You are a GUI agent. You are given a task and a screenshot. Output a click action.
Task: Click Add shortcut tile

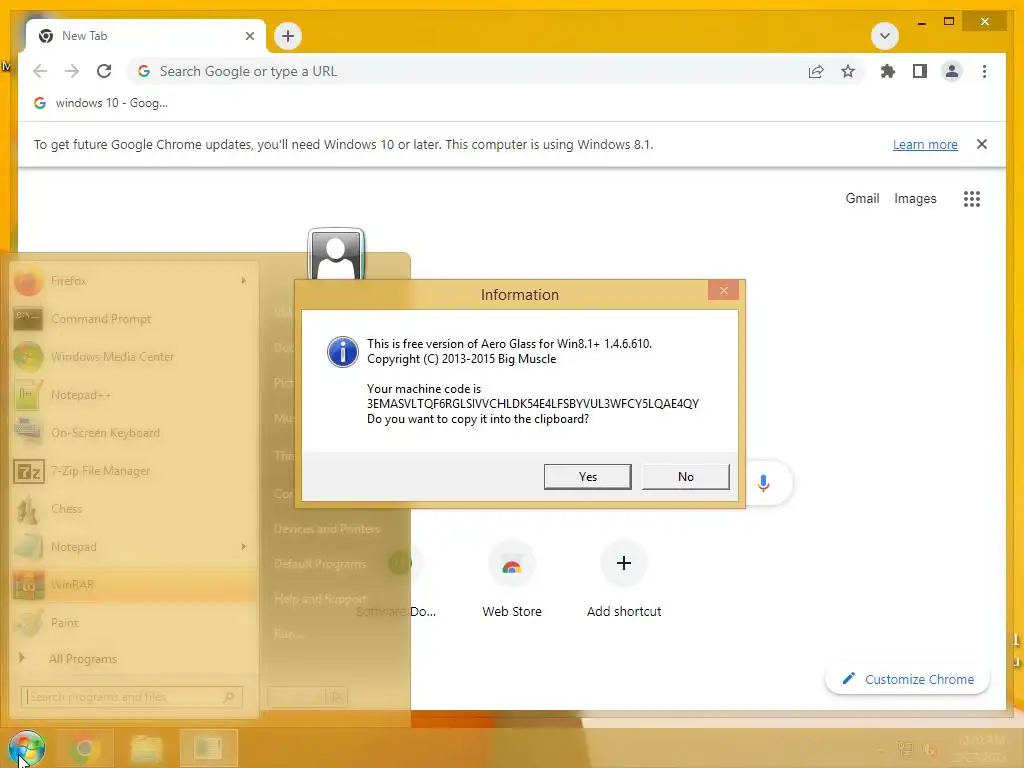[624, 581]
